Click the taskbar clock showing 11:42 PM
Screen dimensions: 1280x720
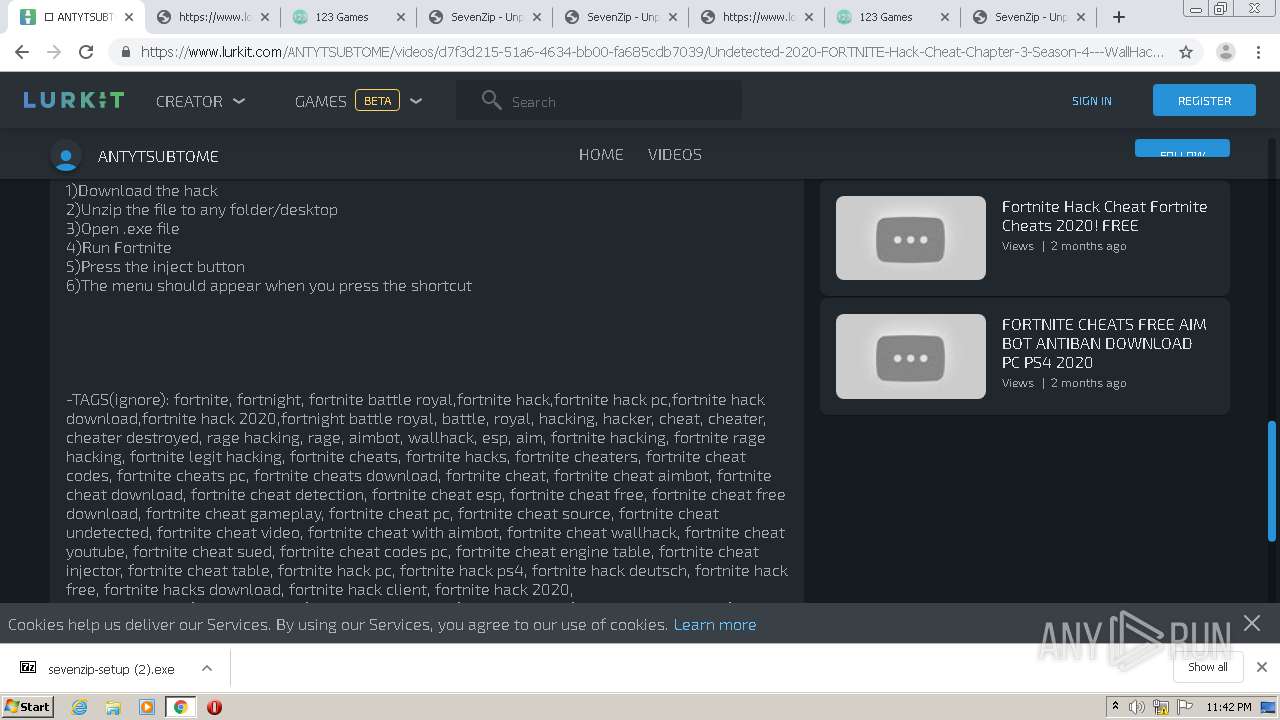(1229, 707)
